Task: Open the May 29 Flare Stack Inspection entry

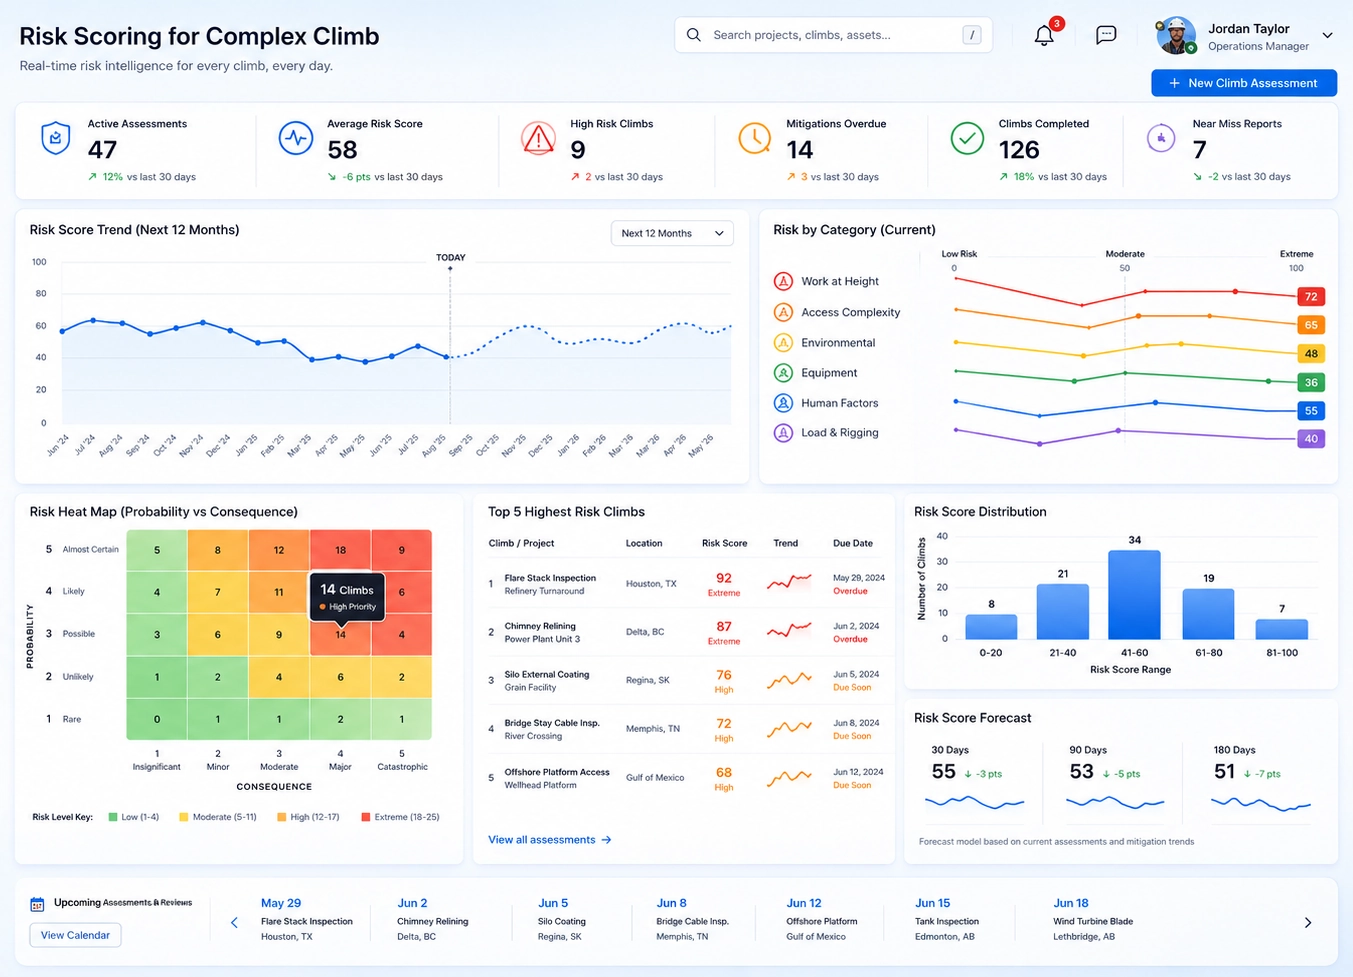Action: (x=307, y=919)
